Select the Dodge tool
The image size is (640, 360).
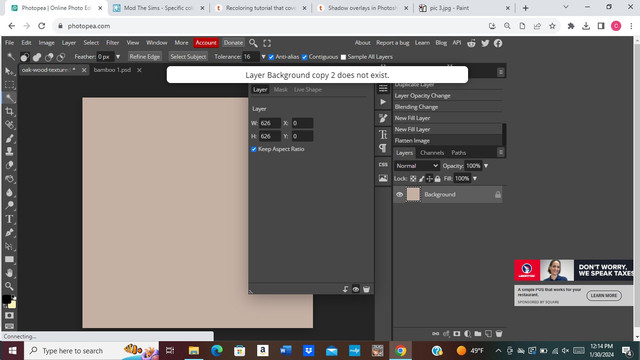9,205
